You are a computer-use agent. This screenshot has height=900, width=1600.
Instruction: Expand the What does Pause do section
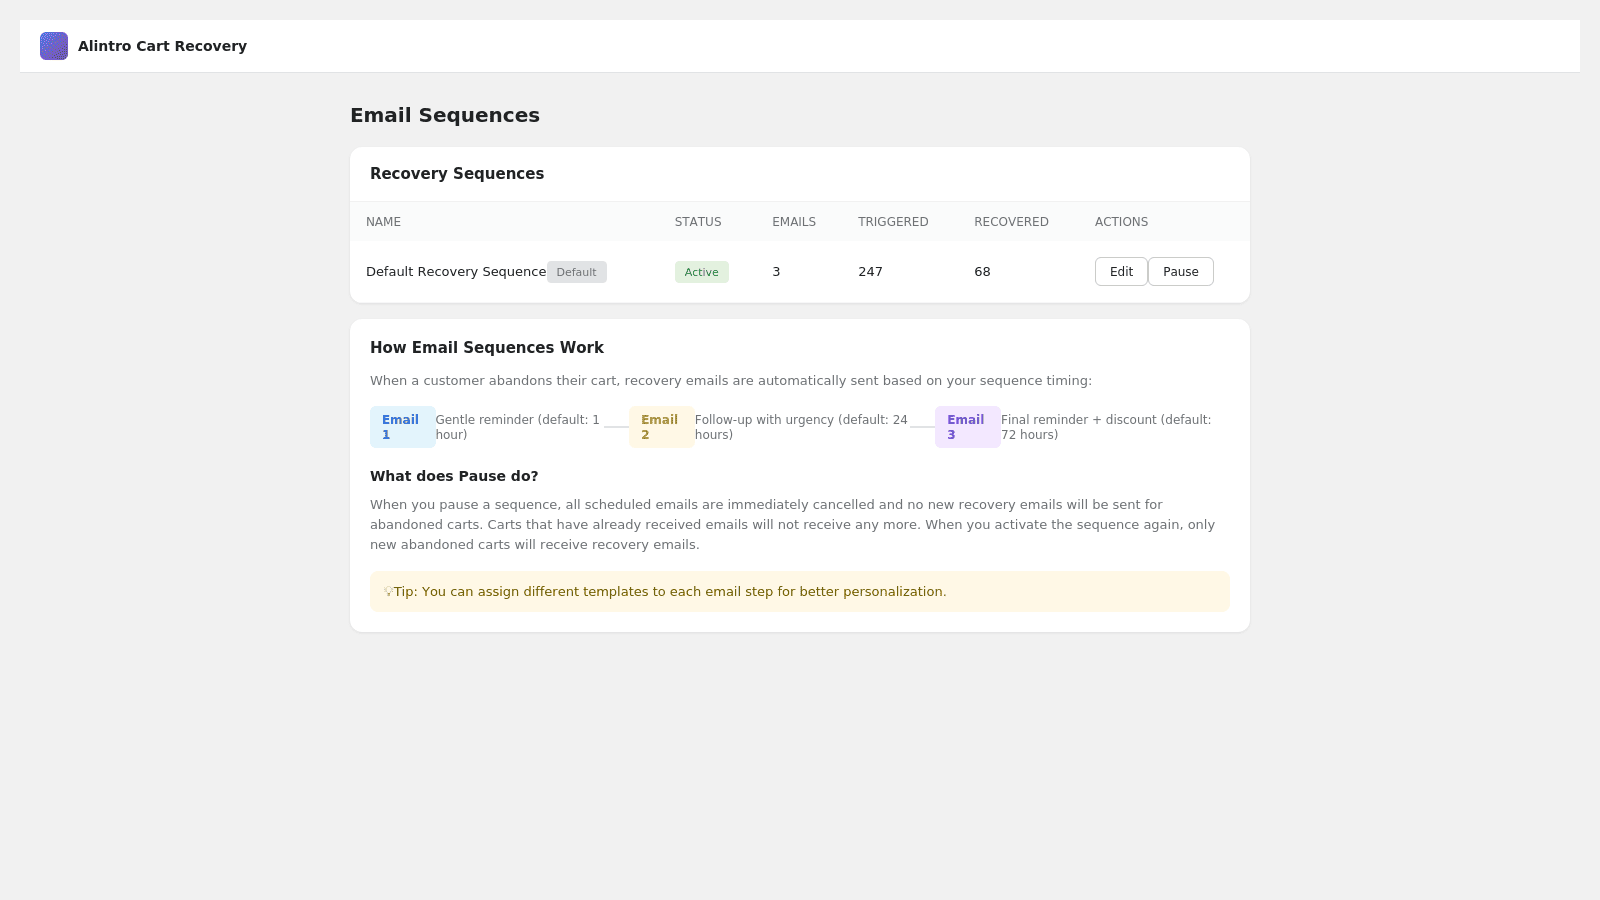(454, 476)
